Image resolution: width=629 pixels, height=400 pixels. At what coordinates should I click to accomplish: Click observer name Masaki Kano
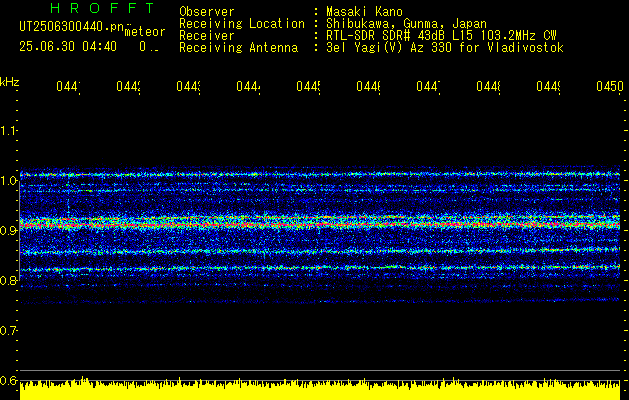pyautogui.click(x=364, y=11)
